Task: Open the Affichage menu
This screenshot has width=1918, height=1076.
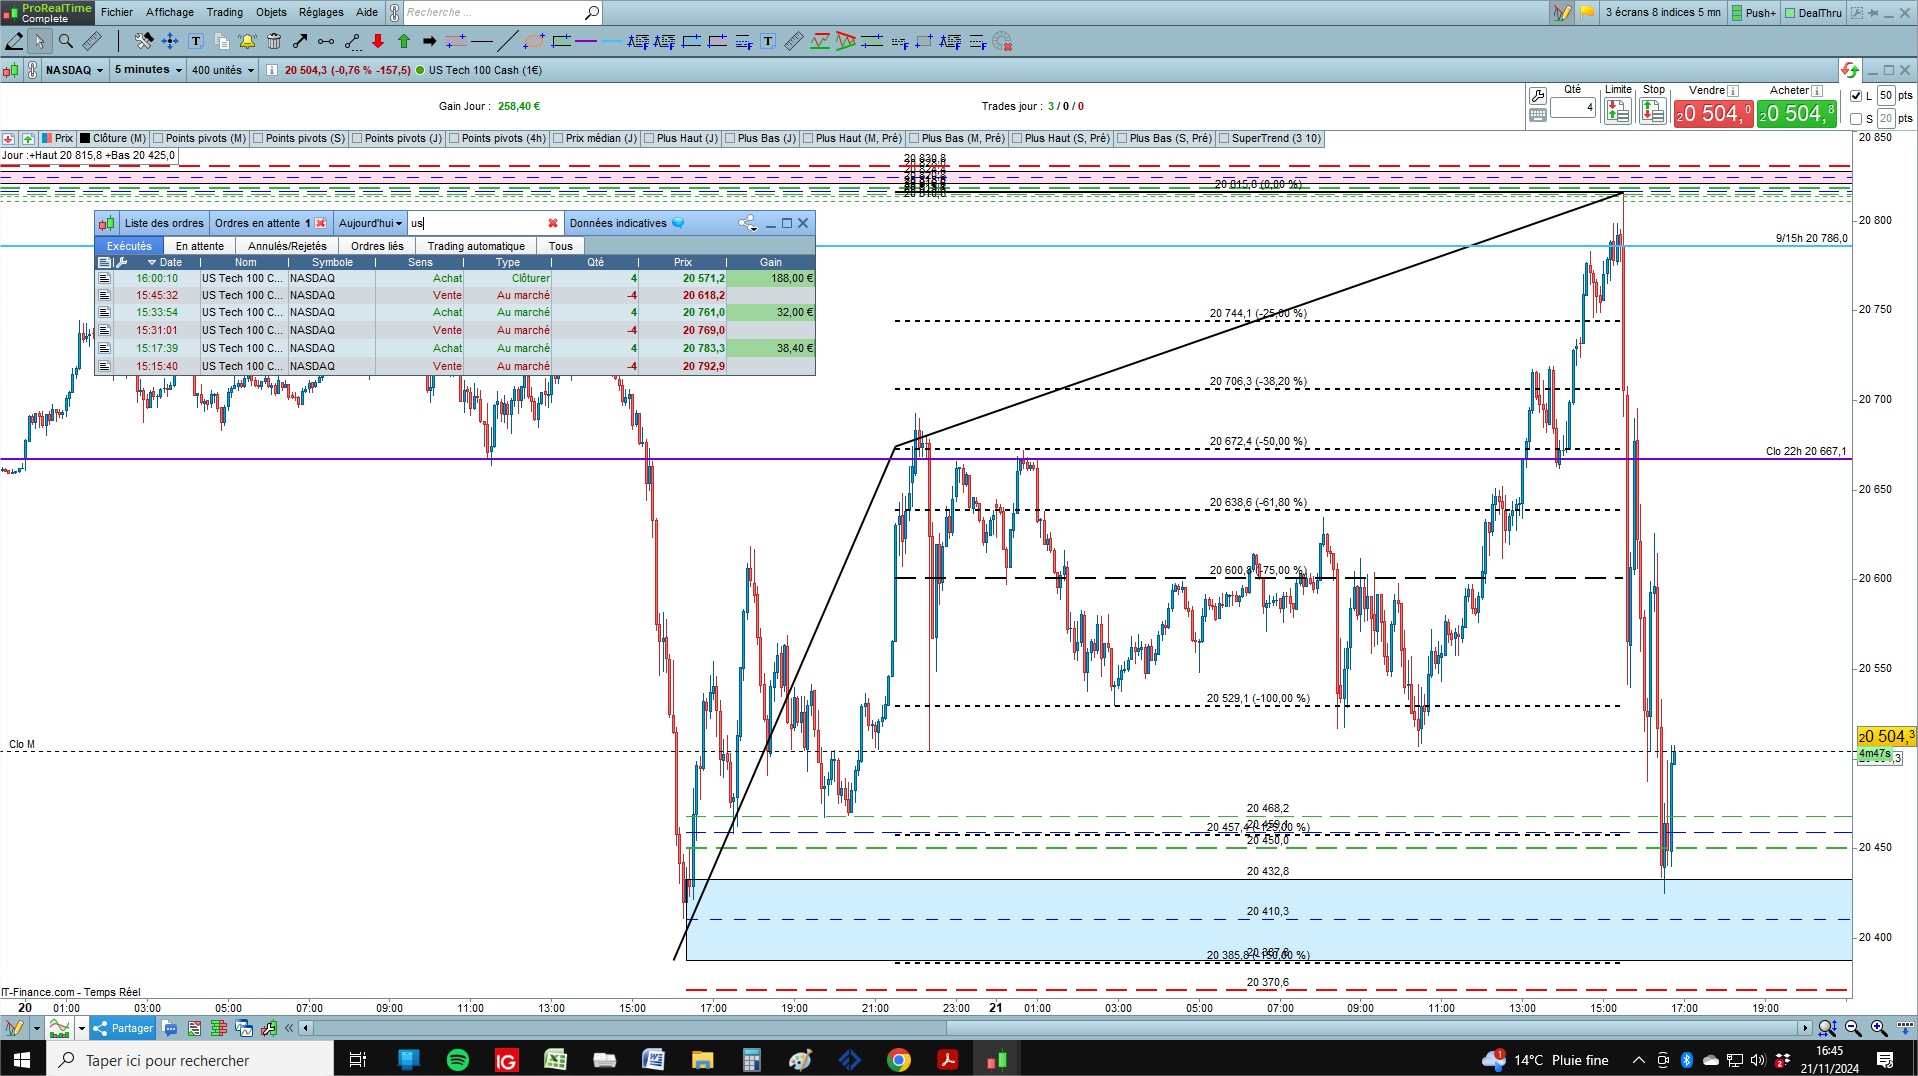Action: tap(170, 12)
